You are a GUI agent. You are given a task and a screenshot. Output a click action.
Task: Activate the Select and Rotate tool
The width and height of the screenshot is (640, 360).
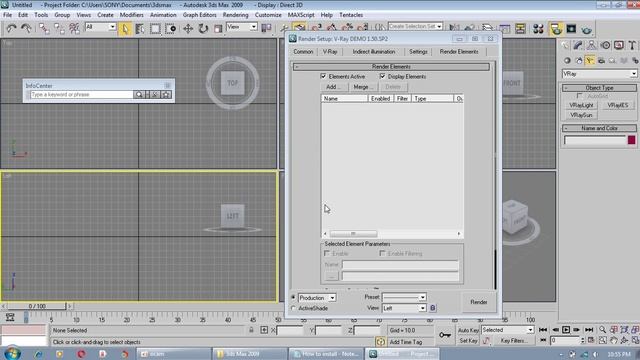203,29
